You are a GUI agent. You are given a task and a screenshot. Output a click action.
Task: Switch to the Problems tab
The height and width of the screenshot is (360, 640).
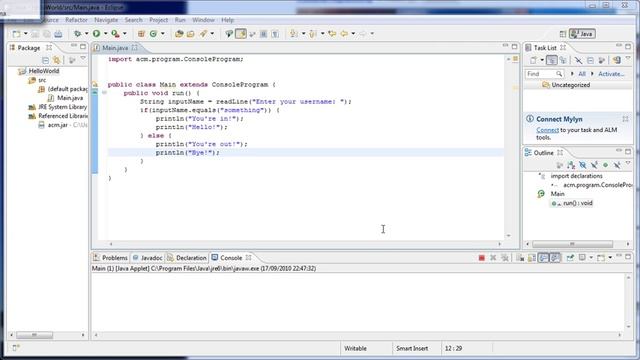[x=110, y=258]
